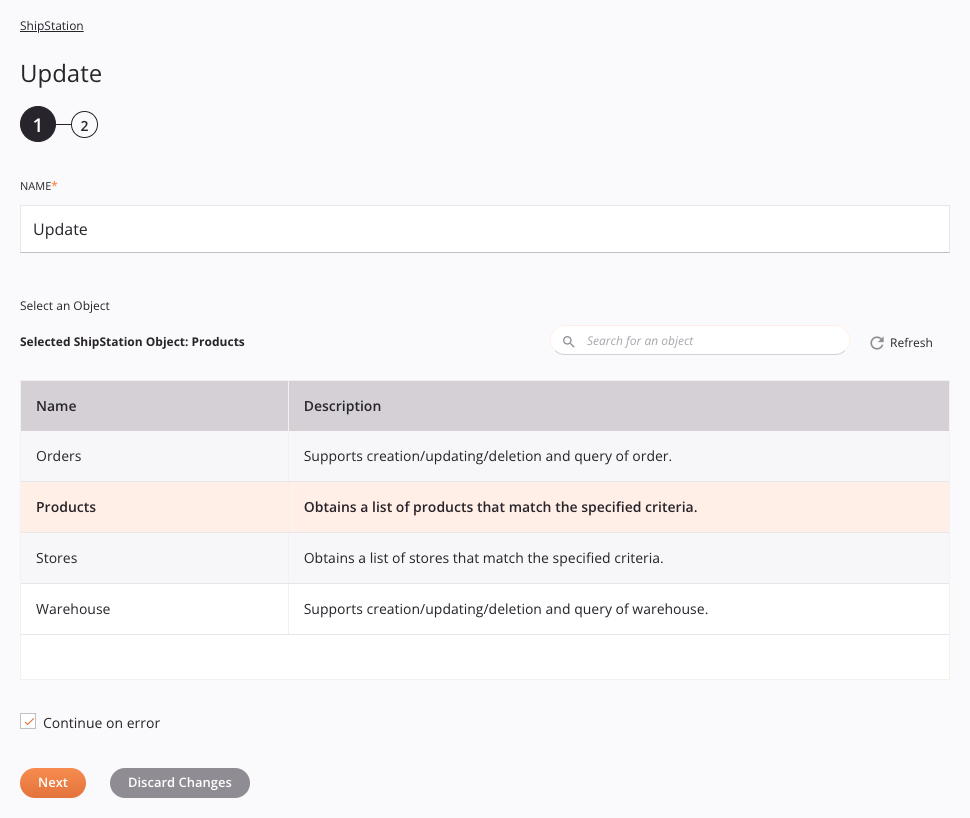This screenshot has height=818, width=970.
Task: Click the magnifier search icon
Action: tap(568, 342)
